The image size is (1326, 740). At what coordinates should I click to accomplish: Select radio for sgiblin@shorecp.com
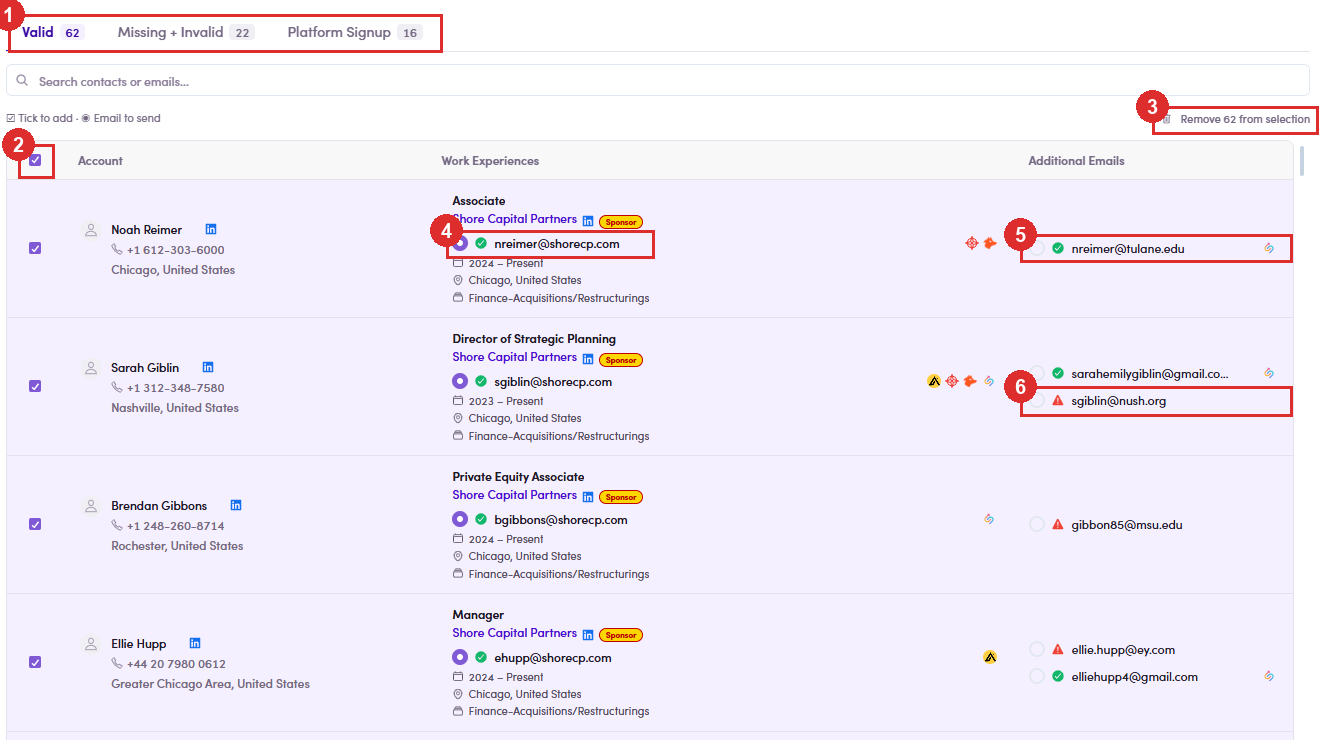[460, 381]
